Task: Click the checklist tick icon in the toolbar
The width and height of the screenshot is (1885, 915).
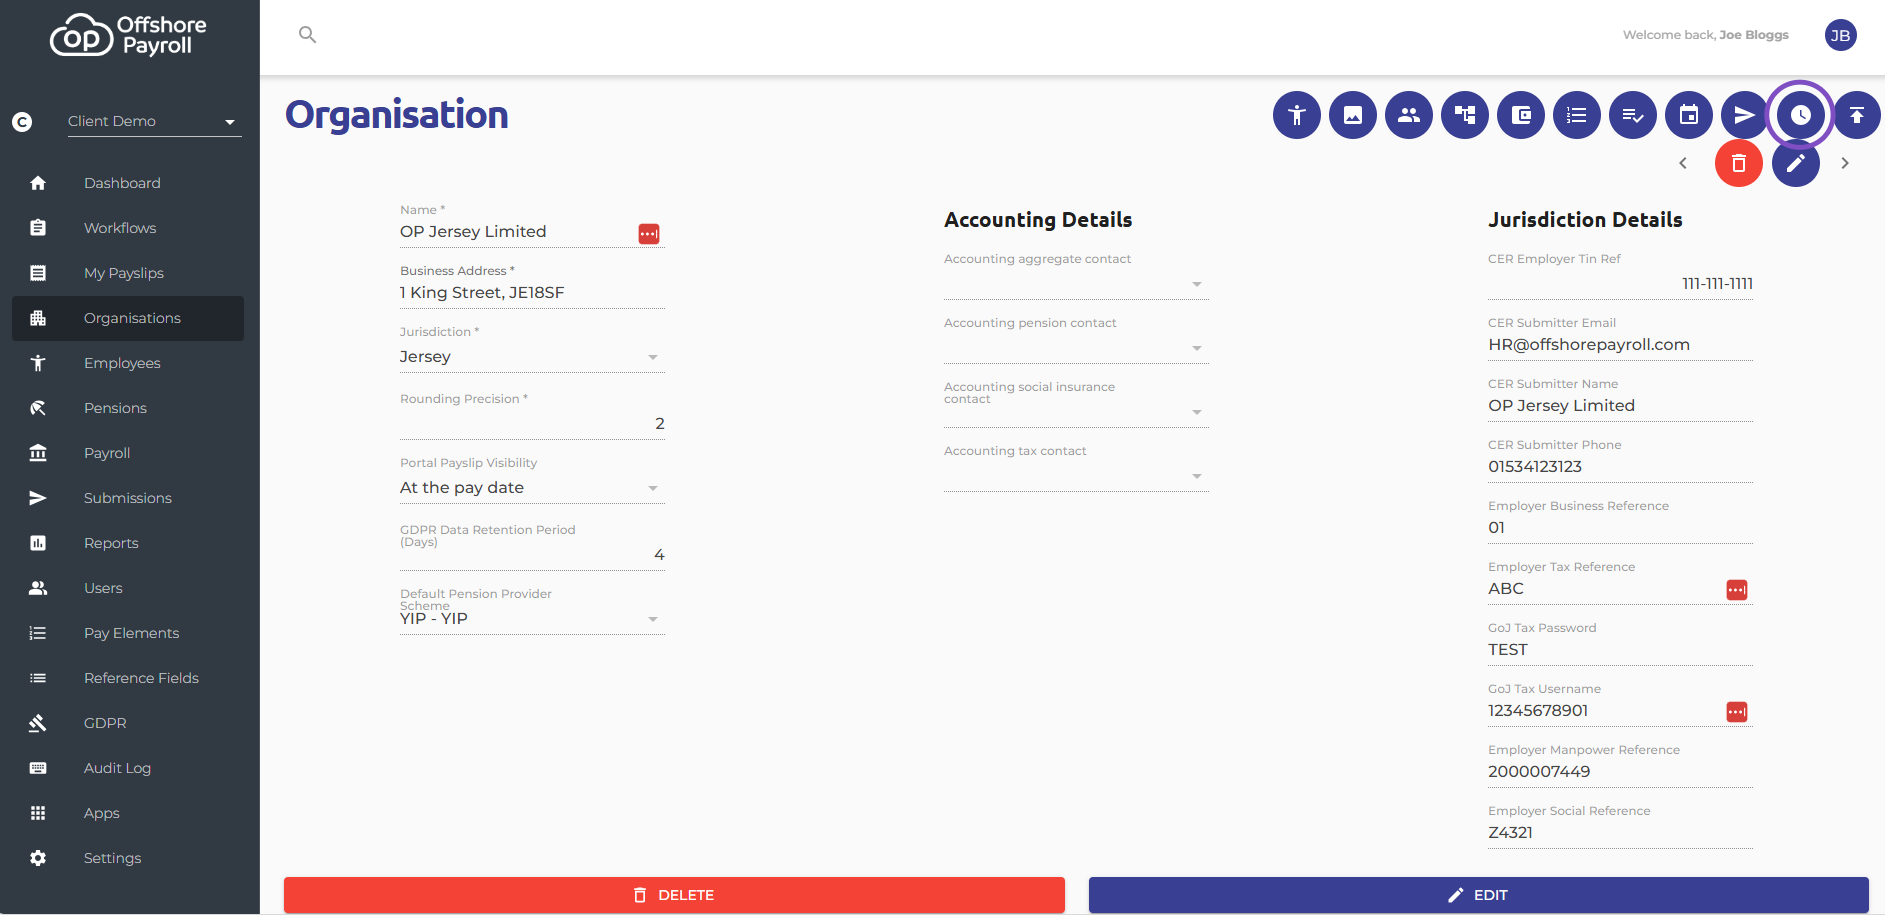Action: tap(1633, 115)
